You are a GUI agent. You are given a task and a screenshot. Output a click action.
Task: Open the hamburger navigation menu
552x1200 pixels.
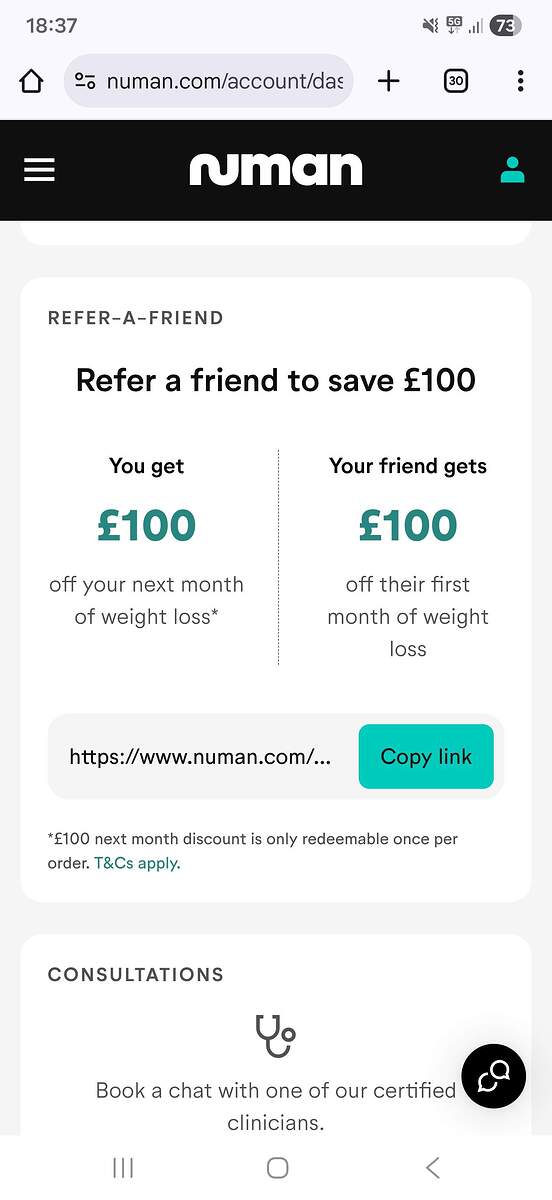coord(39,170)
